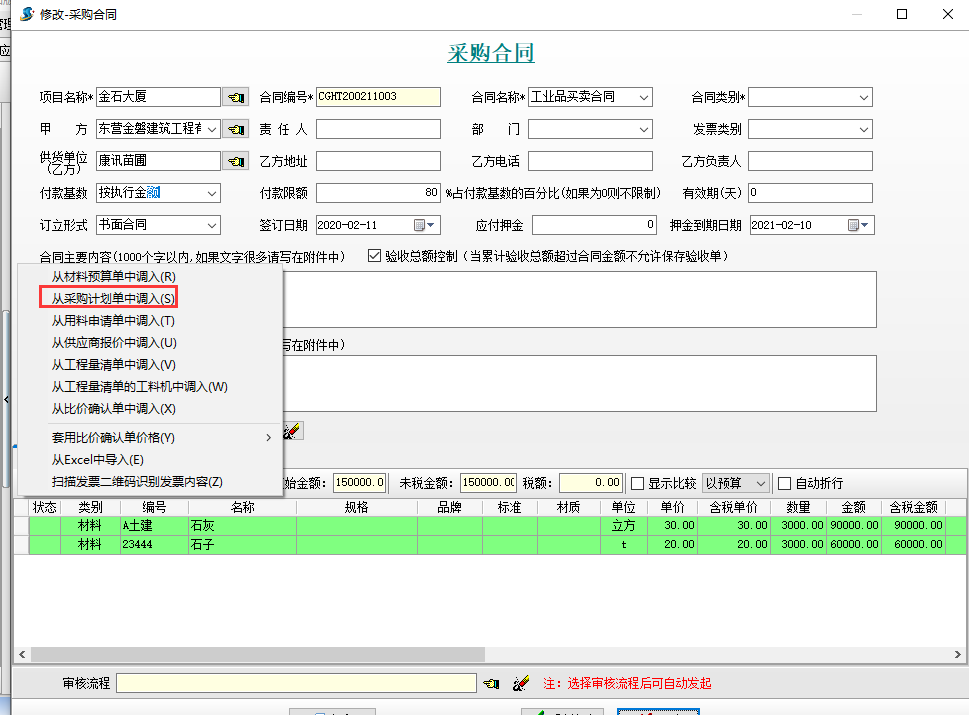The image size is (969, 715).
Task: Open the 甲方 selection lookup icon
Action: click(235, 130)
